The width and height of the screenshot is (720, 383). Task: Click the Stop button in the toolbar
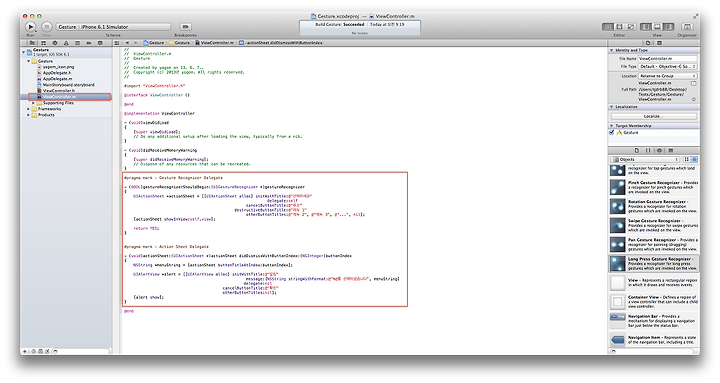(47, 27)
